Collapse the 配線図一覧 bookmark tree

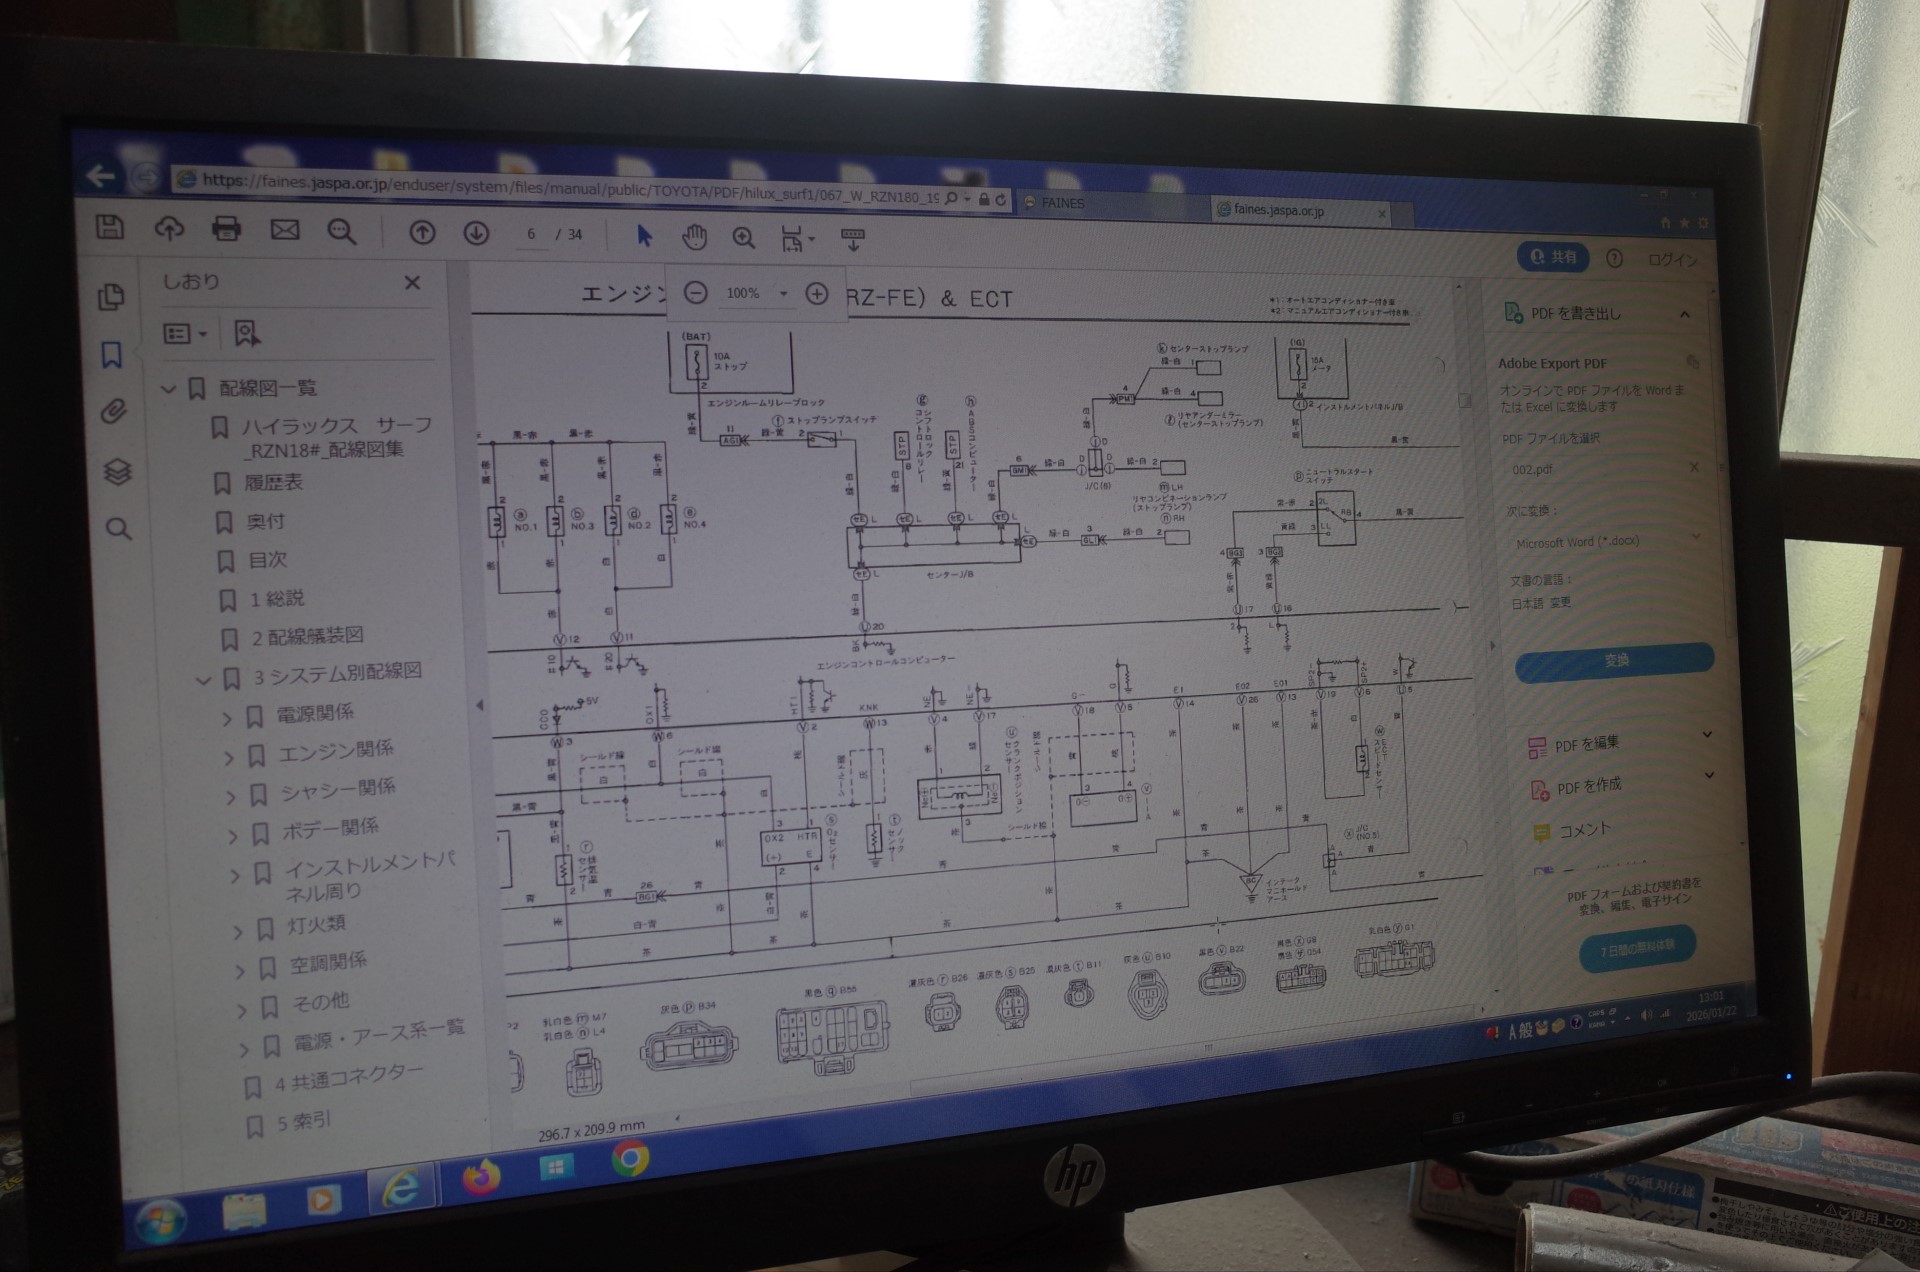(169, 388)
